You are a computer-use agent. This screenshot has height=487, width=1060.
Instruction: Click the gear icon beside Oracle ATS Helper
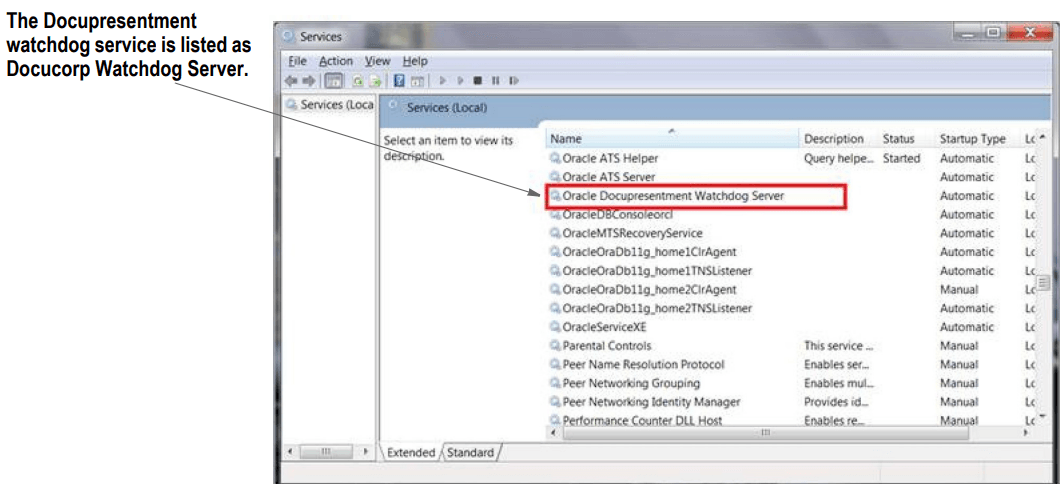tap(556, 158)
